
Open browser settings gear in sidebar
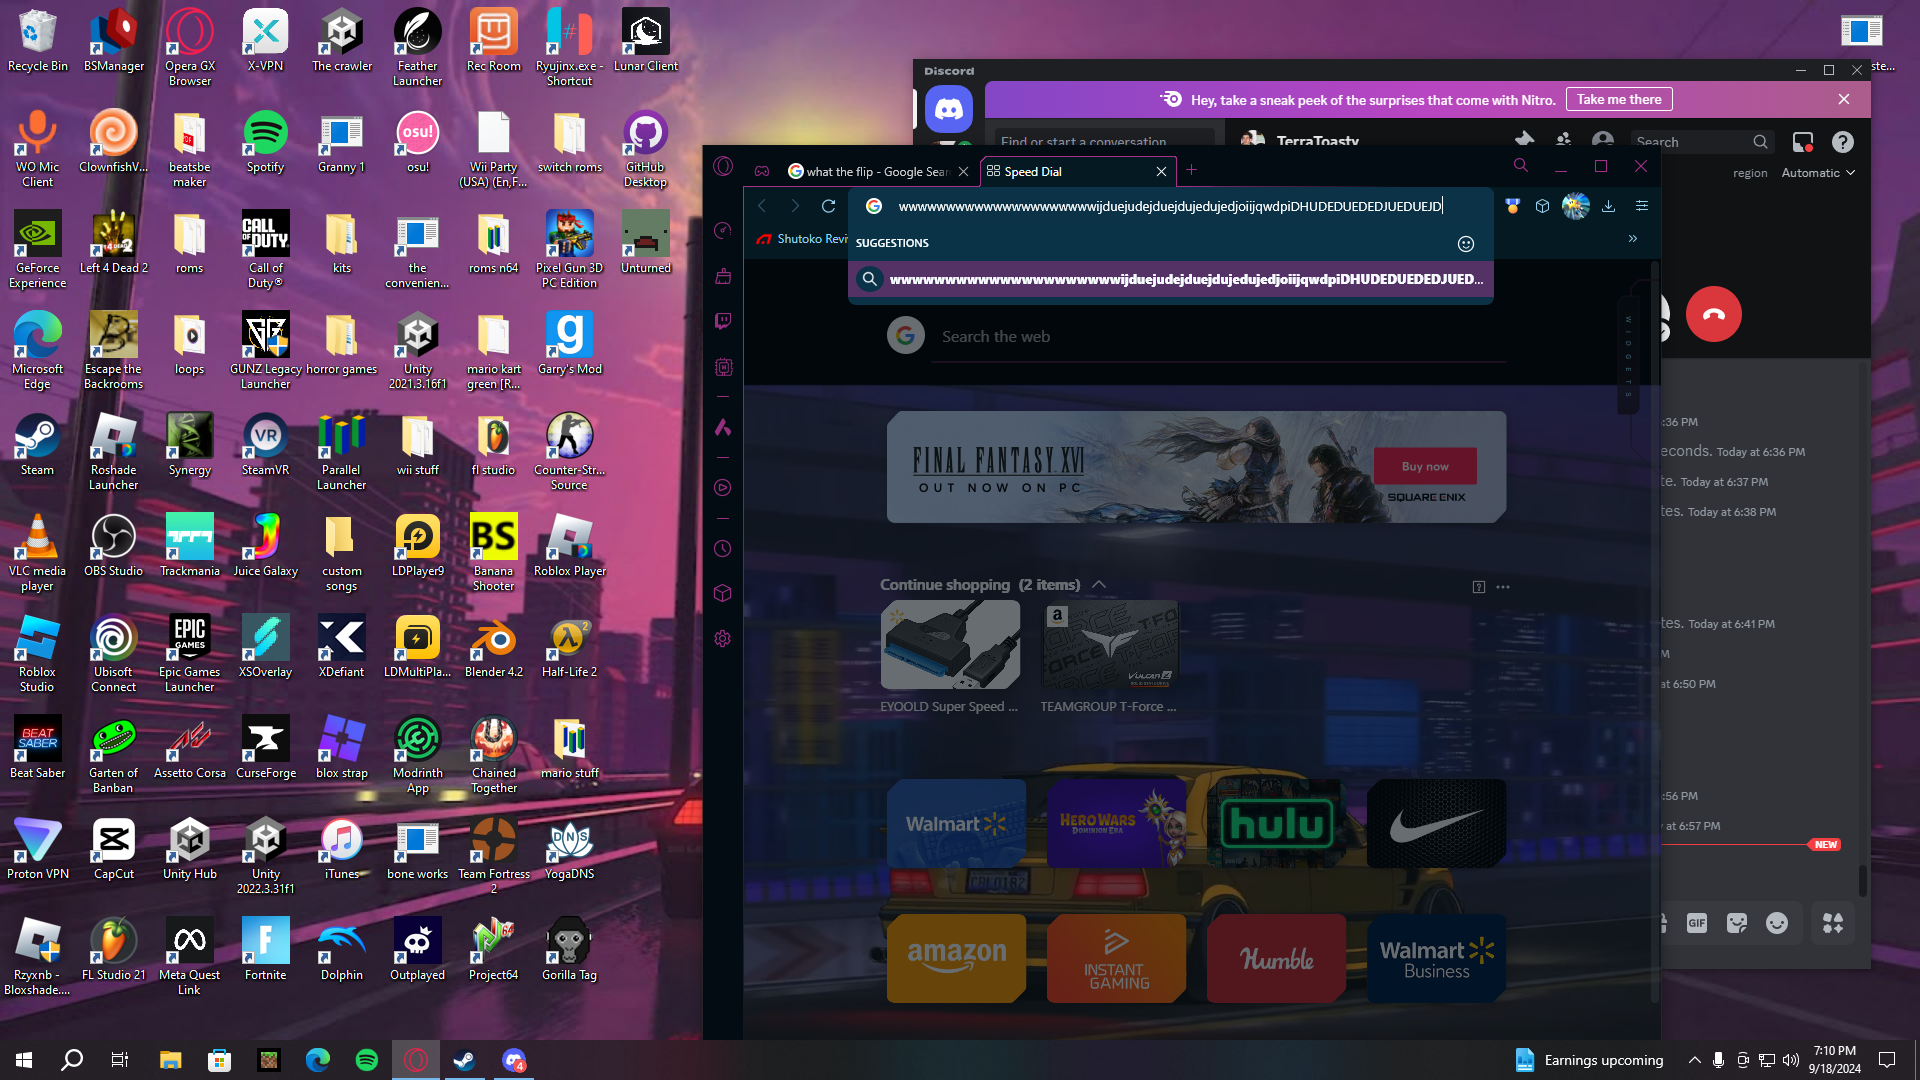pyautogui.click(x=723, y=638)
